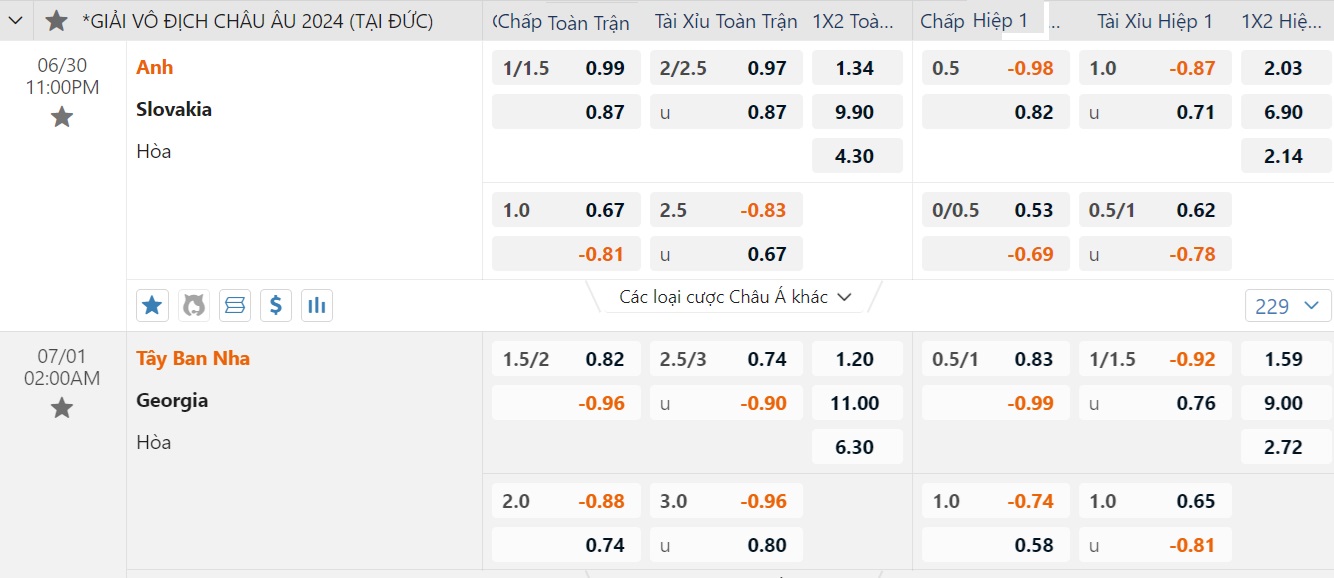Toggle favorite star for the 06/30 match
Viewport: 1334px width, 578px height.
coord(62,118)
